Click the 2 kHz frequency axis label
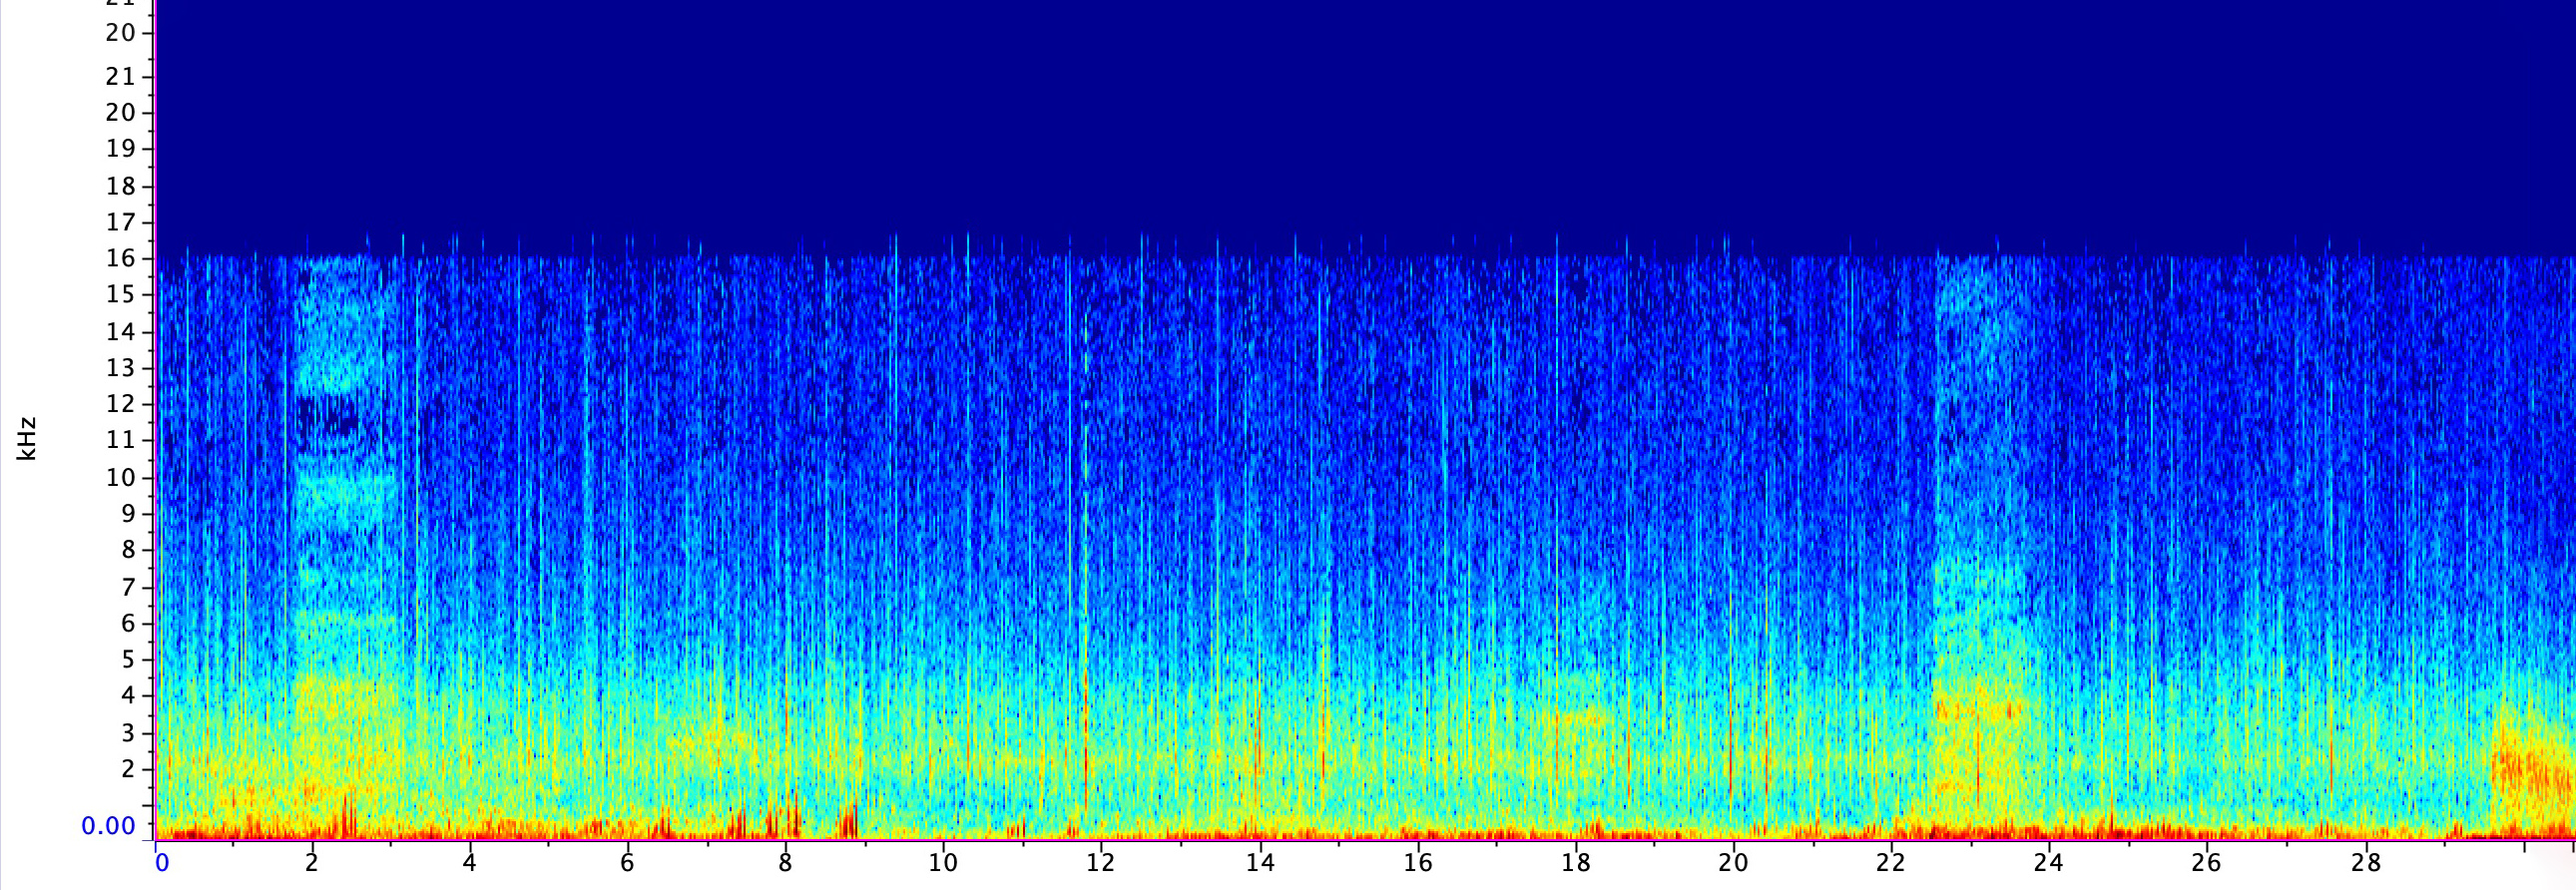Image resolution: width=2576 pixels, height=890 pixels. point(127,769)
